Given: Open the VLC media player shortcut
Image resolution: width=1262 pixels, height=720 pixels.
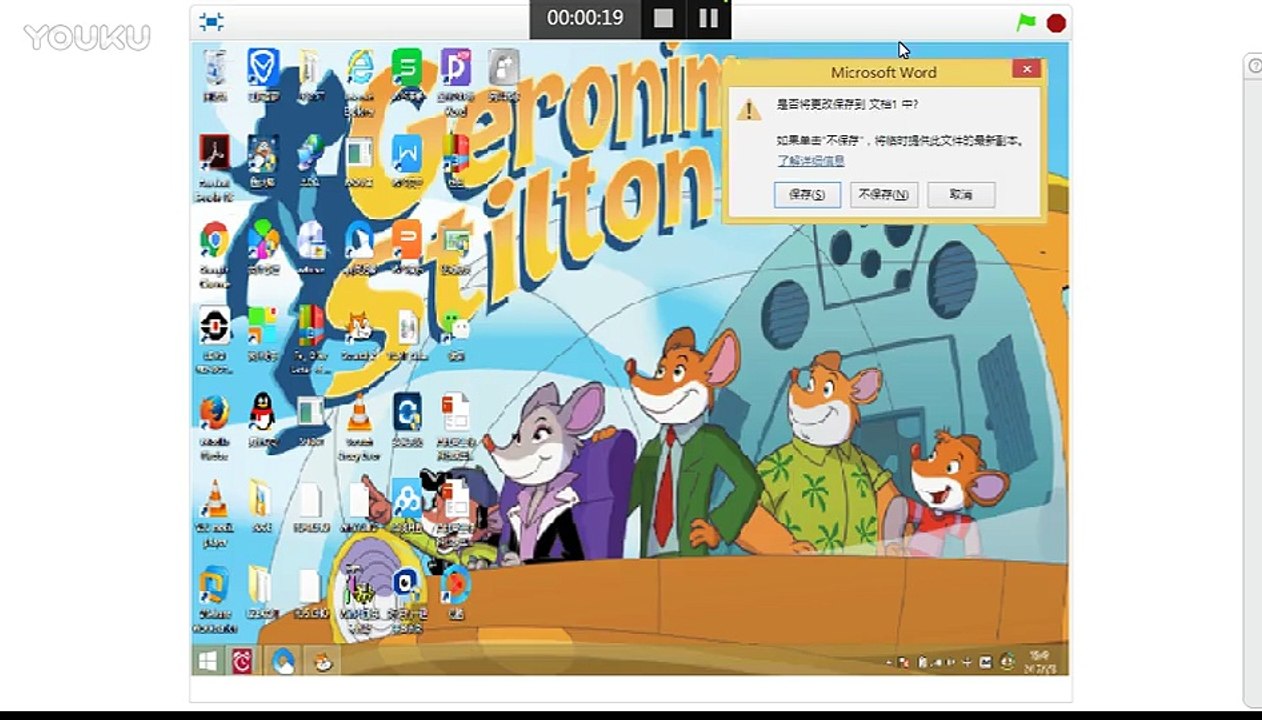Looking at the screenshot, I should pyautogui.click(x=214, y=499).
